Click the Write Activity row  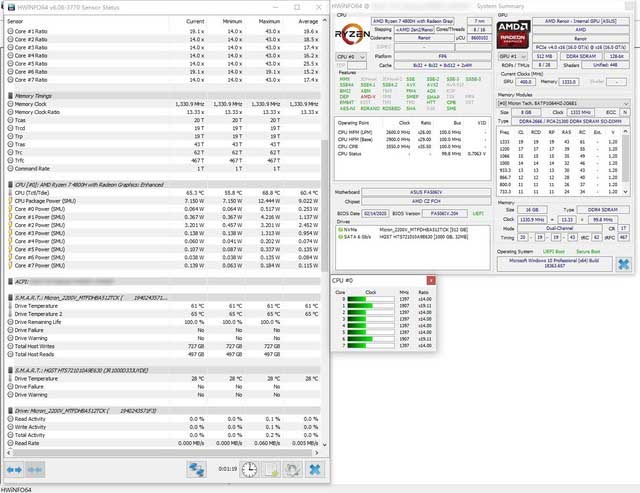pos(164,427)
